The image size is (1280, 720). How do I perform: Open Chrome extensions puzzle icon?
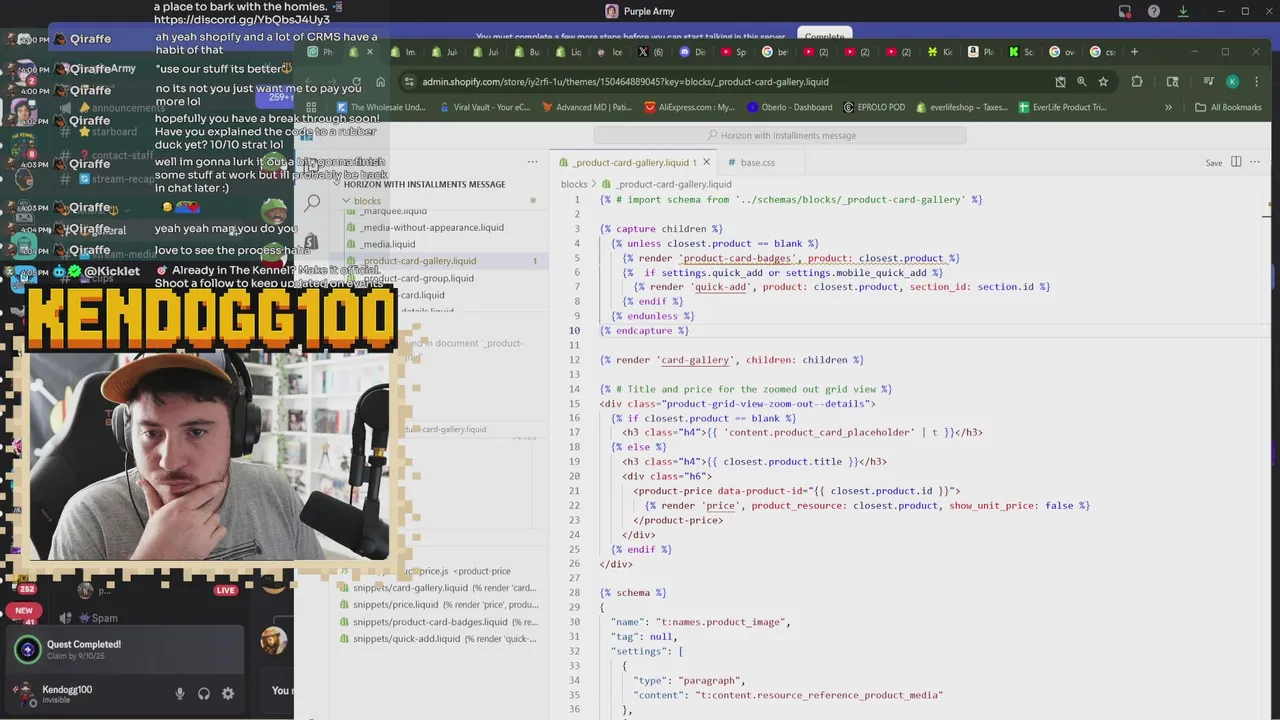(1137, 82)
